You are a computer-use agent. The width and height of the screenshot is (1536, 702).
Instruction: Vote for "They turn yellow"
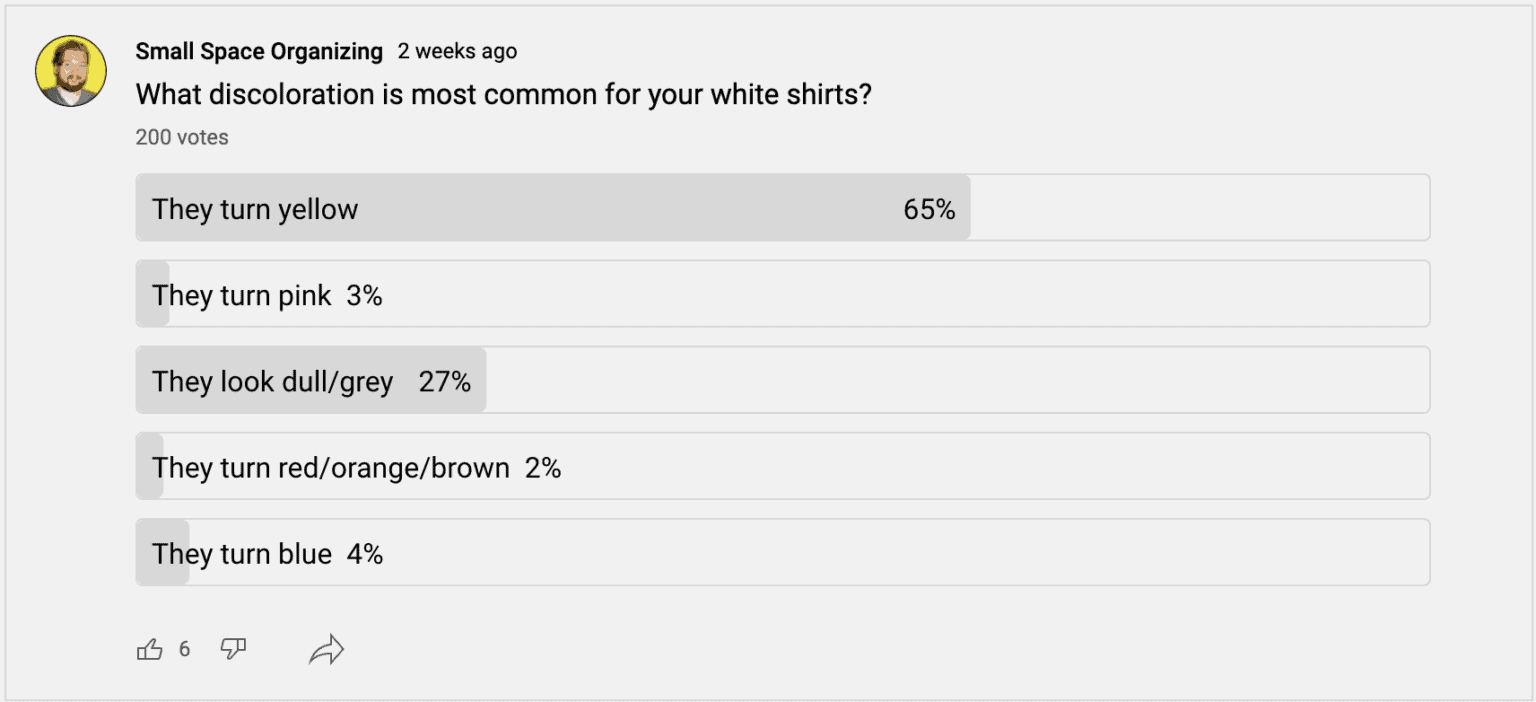click(255, 209)
